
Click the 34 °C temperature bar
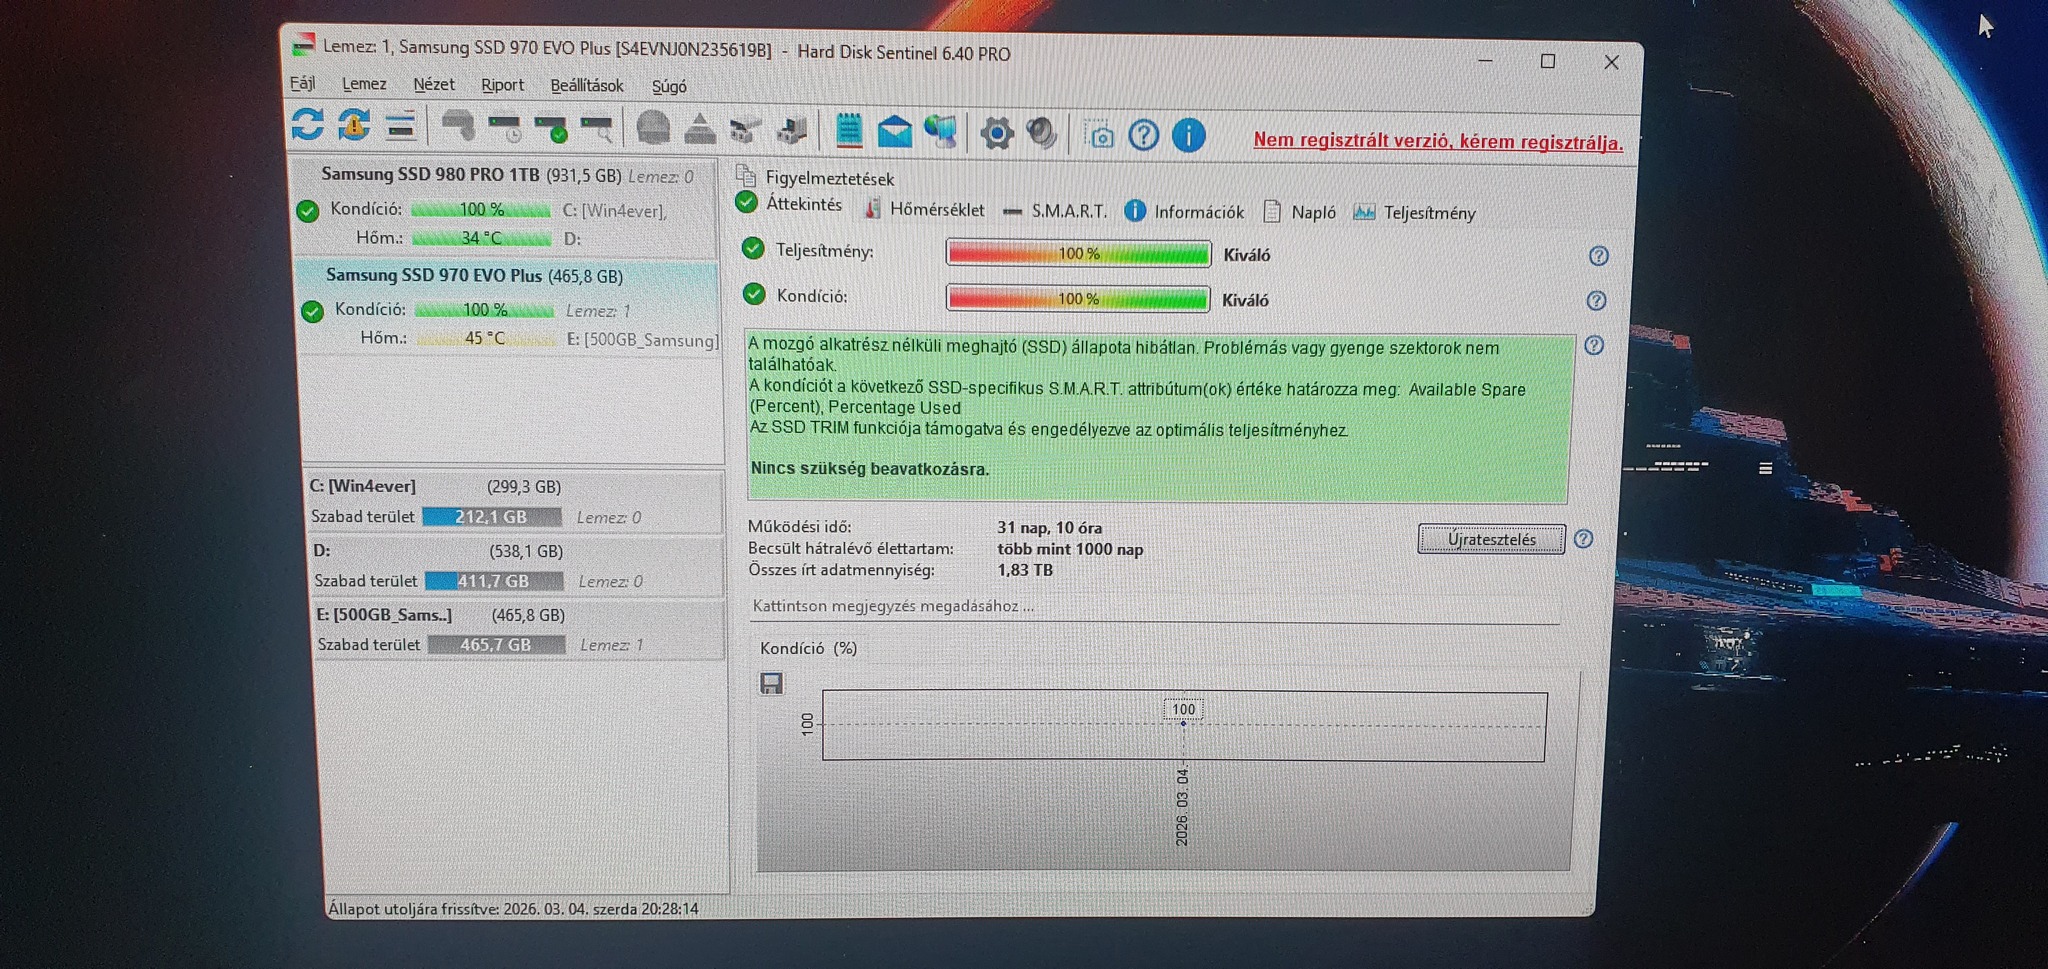click(482, 238)
